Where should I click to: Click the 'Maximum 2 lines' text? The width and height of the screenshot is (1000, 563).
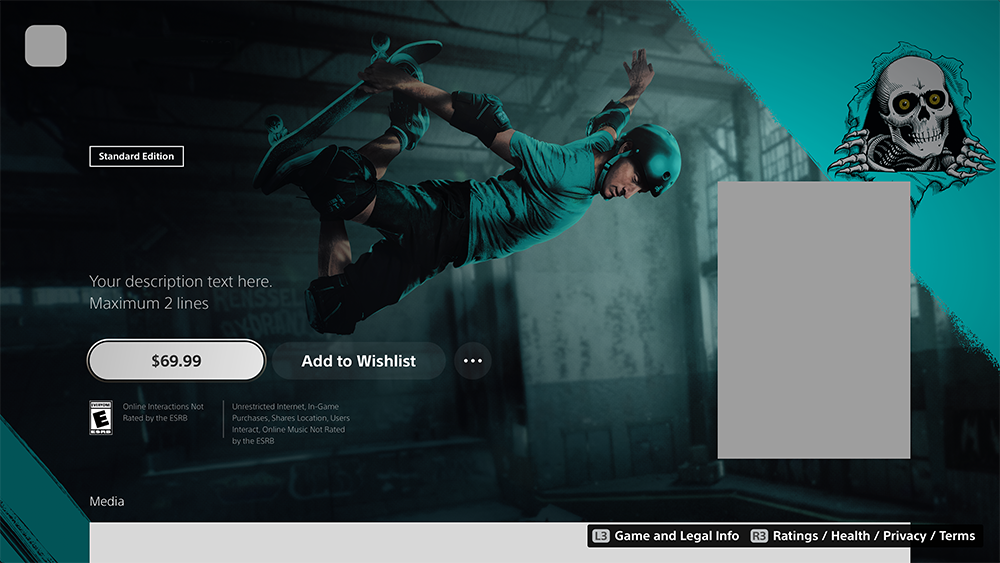[x=149, y=303]
